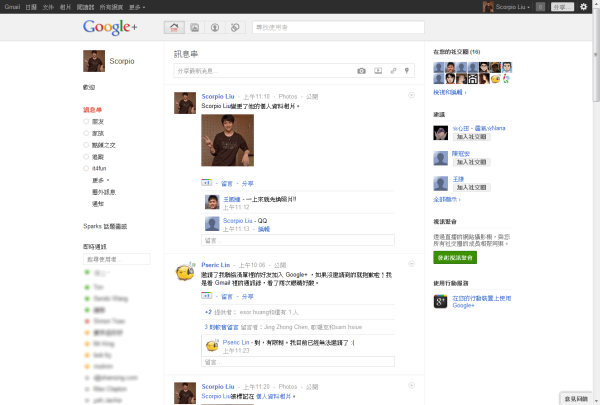Open settings gear icon in top bar
Viewport: 600px width, 405px height.
[x=584, y=7]
